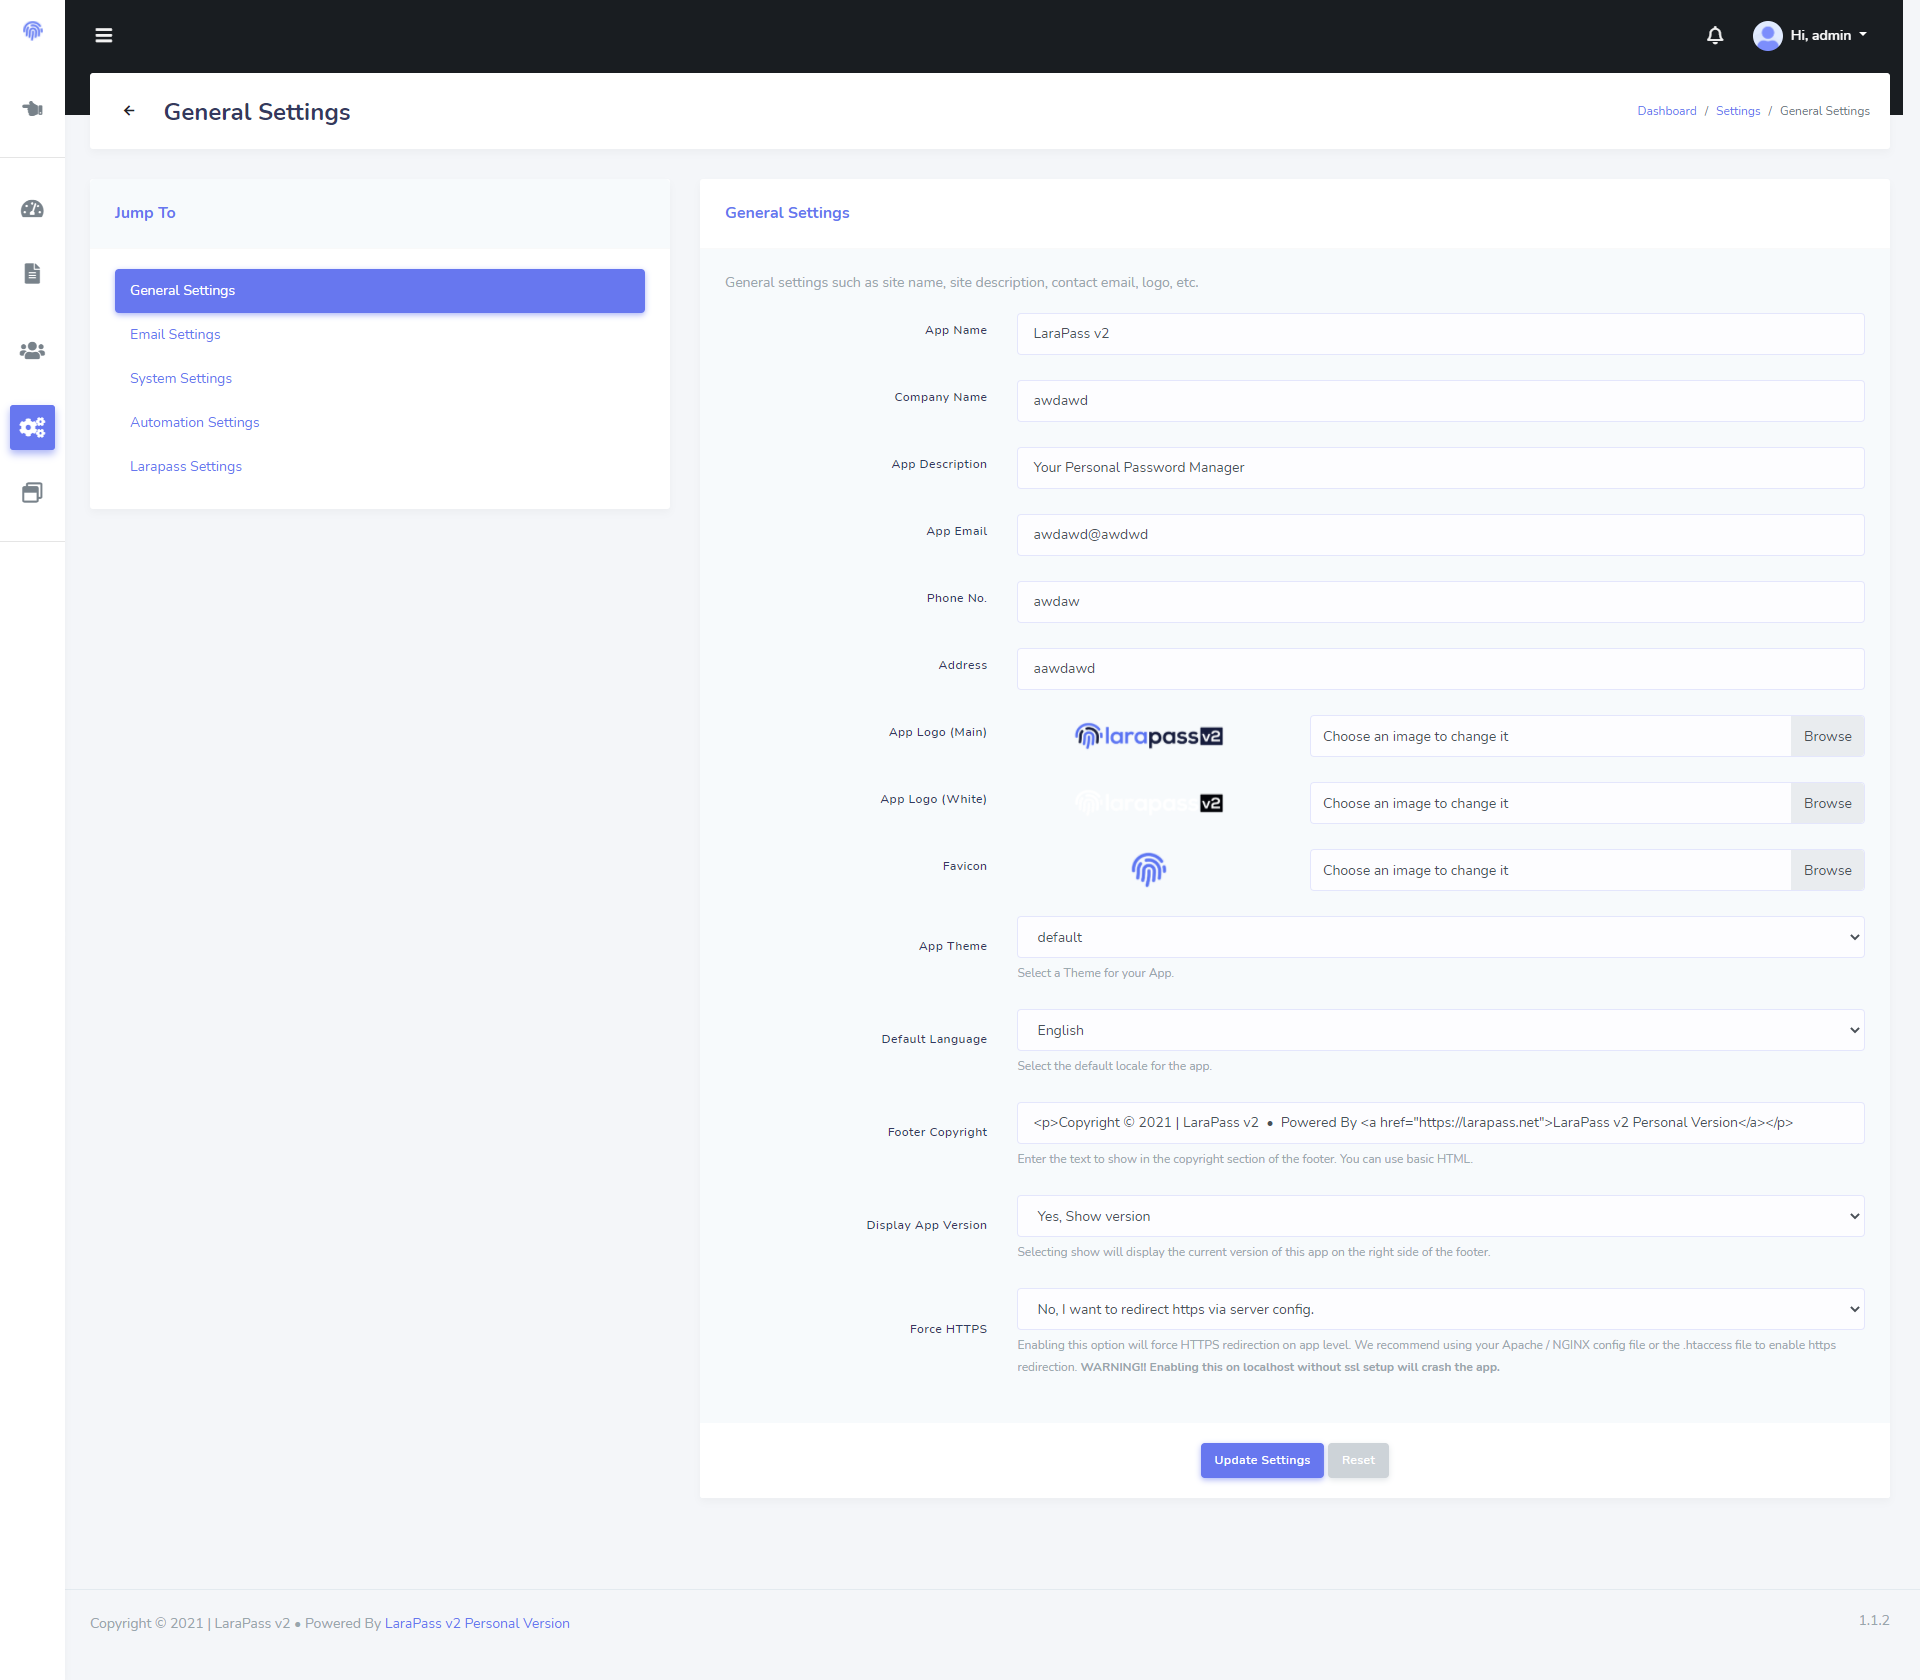Click the printer icon in sidebar

click(x=33, y=491)
